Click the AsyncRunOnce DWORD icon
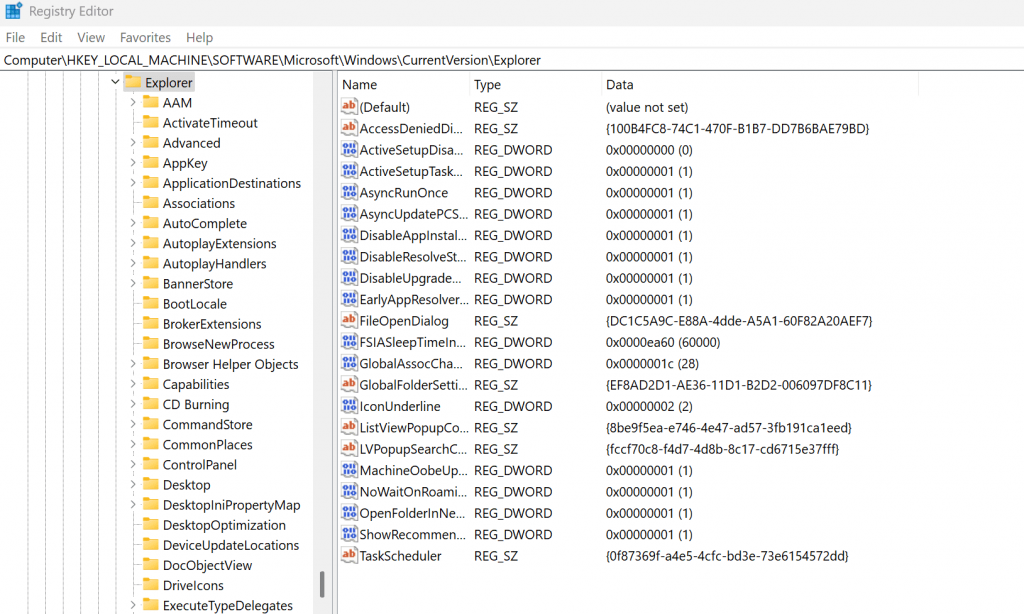This screenshot has width=1024, height=614. click(349, 192)
